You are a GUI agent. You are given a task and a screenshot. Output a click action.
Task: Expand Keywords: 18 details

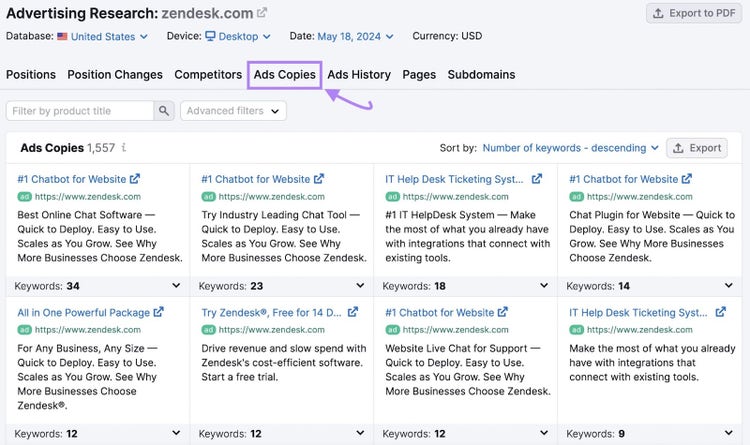coord(544,286)
